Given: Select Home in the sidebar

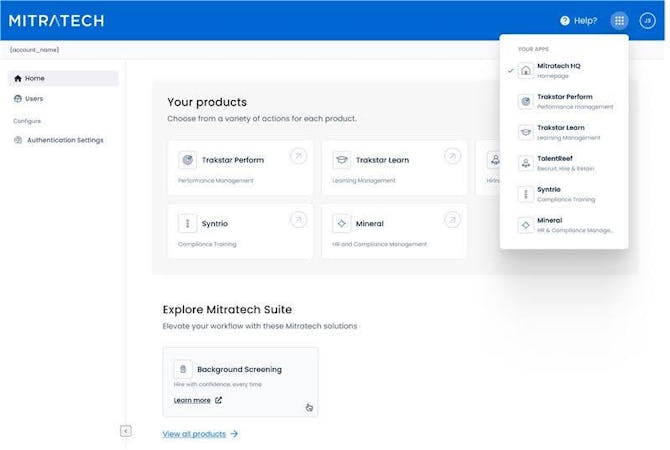Looking at the screenshot, I should [63, 78].
